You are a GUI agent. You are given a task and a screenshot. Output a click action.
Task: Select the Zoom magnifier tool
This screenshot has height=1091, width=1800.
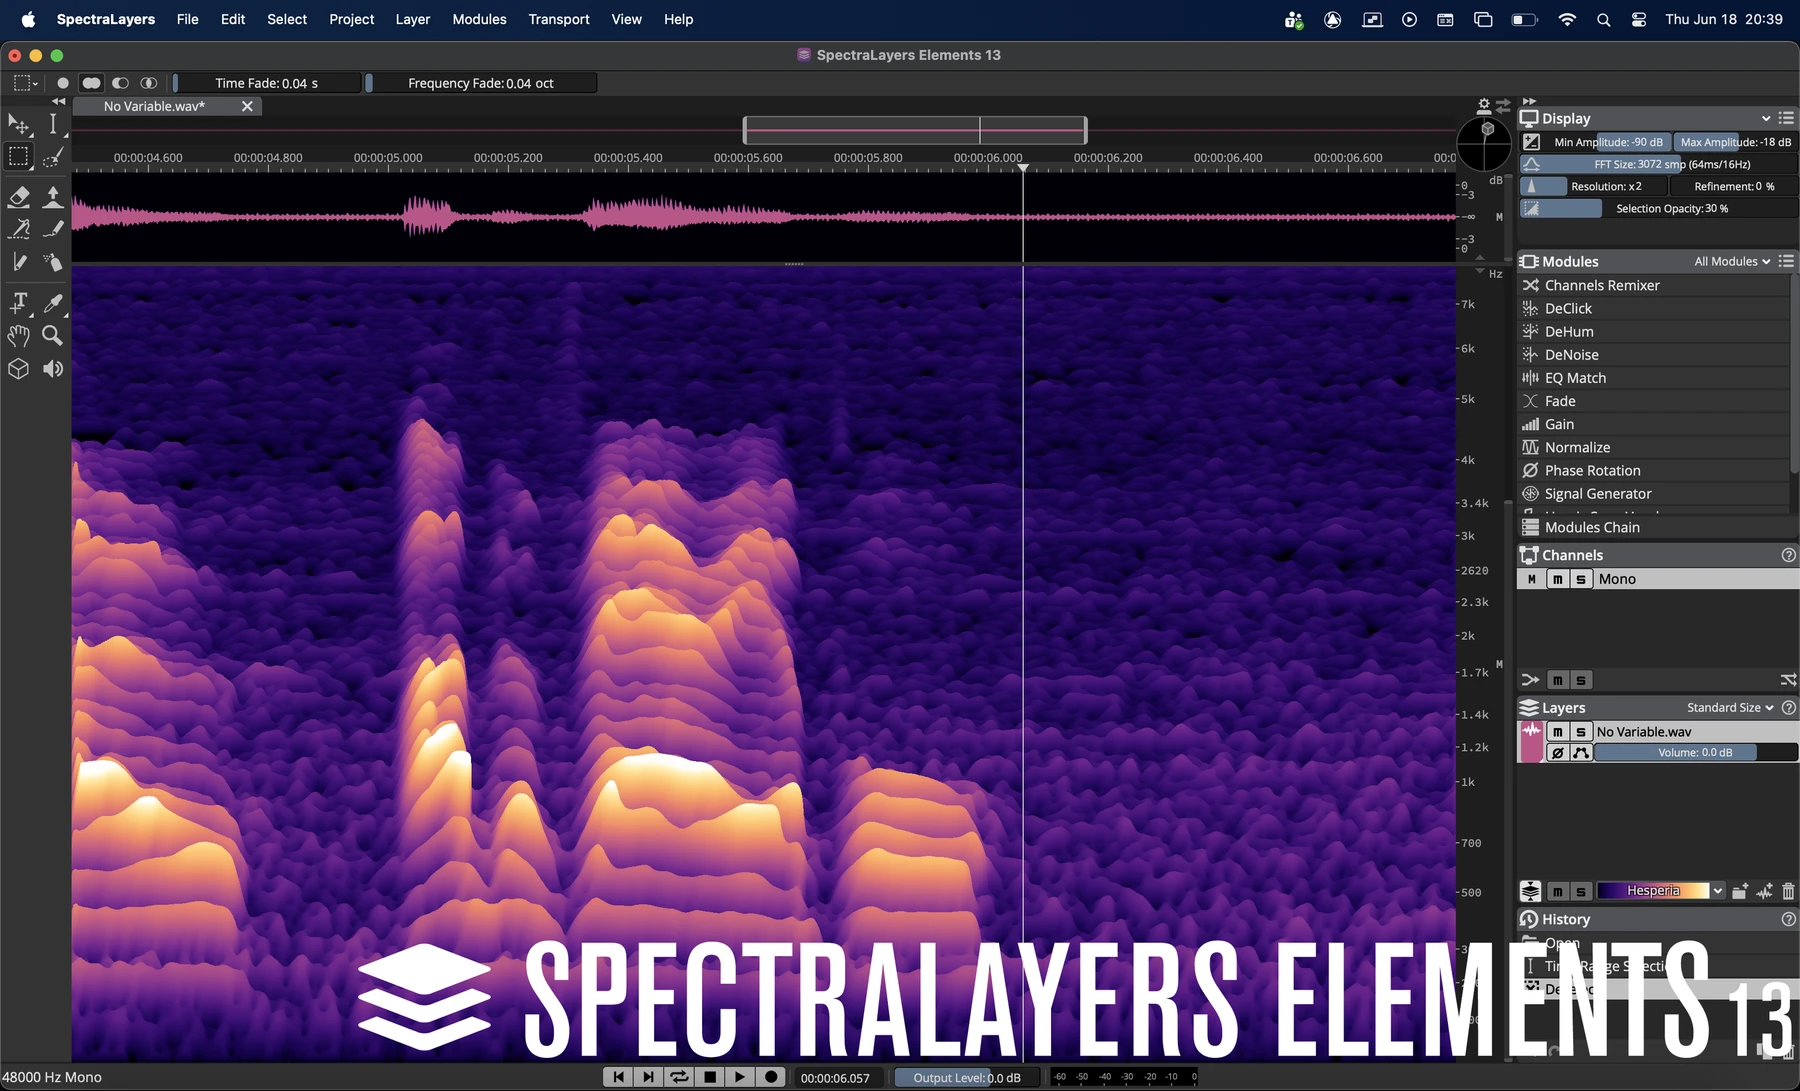[53, 335]
